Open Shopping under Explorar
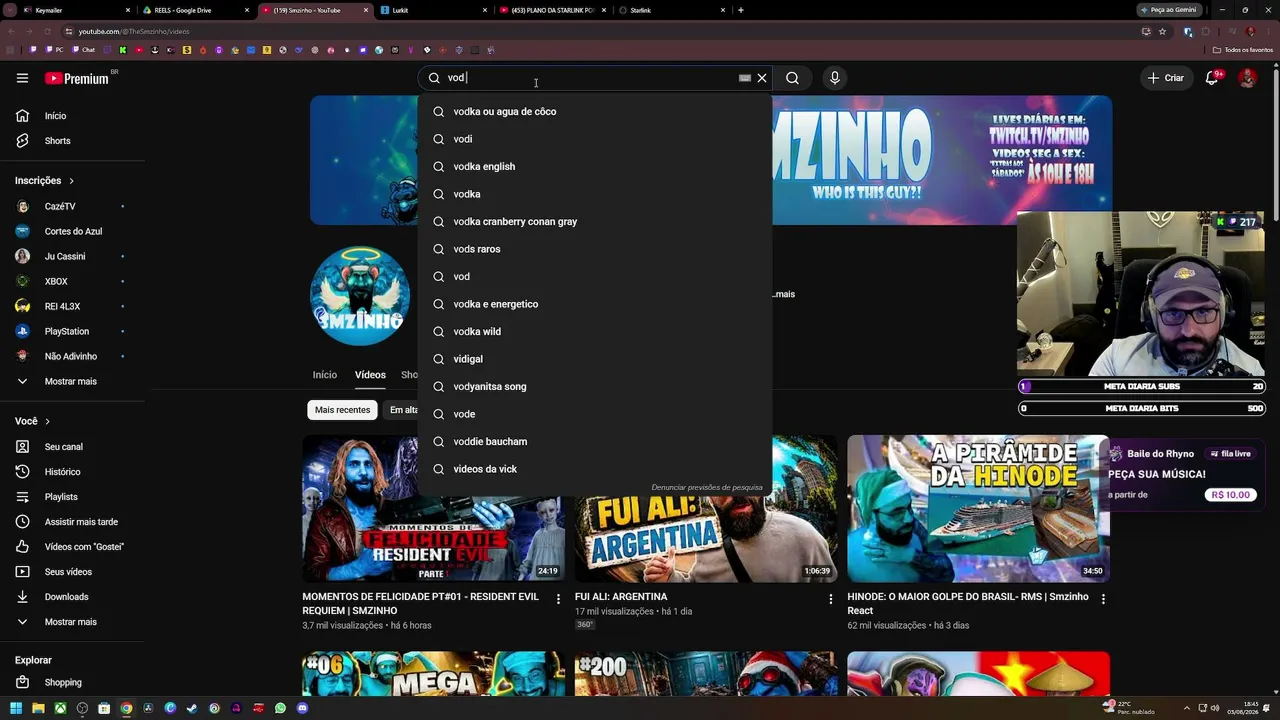 pos(72,682)
